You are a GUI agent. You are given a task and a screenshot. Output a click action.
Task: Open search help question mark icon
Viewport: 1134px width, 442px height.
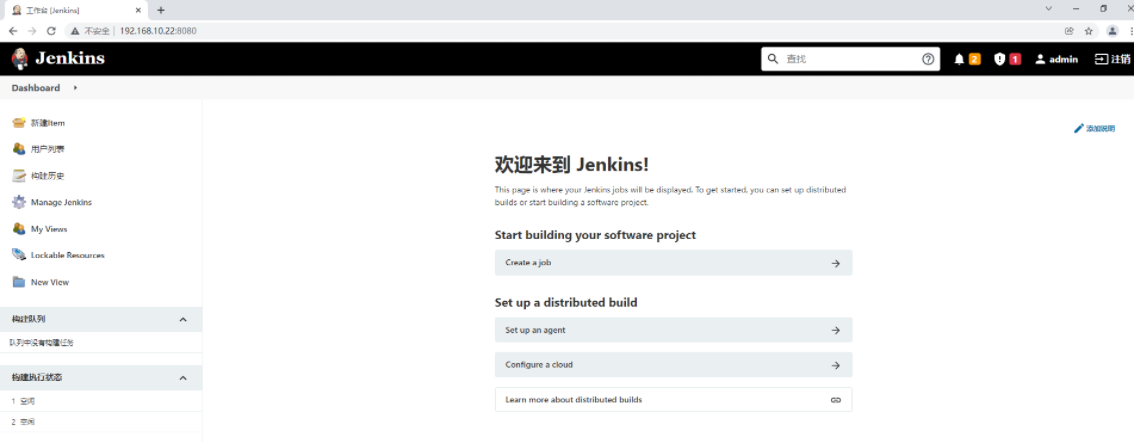pyautogui.click(x=928, y=59)
